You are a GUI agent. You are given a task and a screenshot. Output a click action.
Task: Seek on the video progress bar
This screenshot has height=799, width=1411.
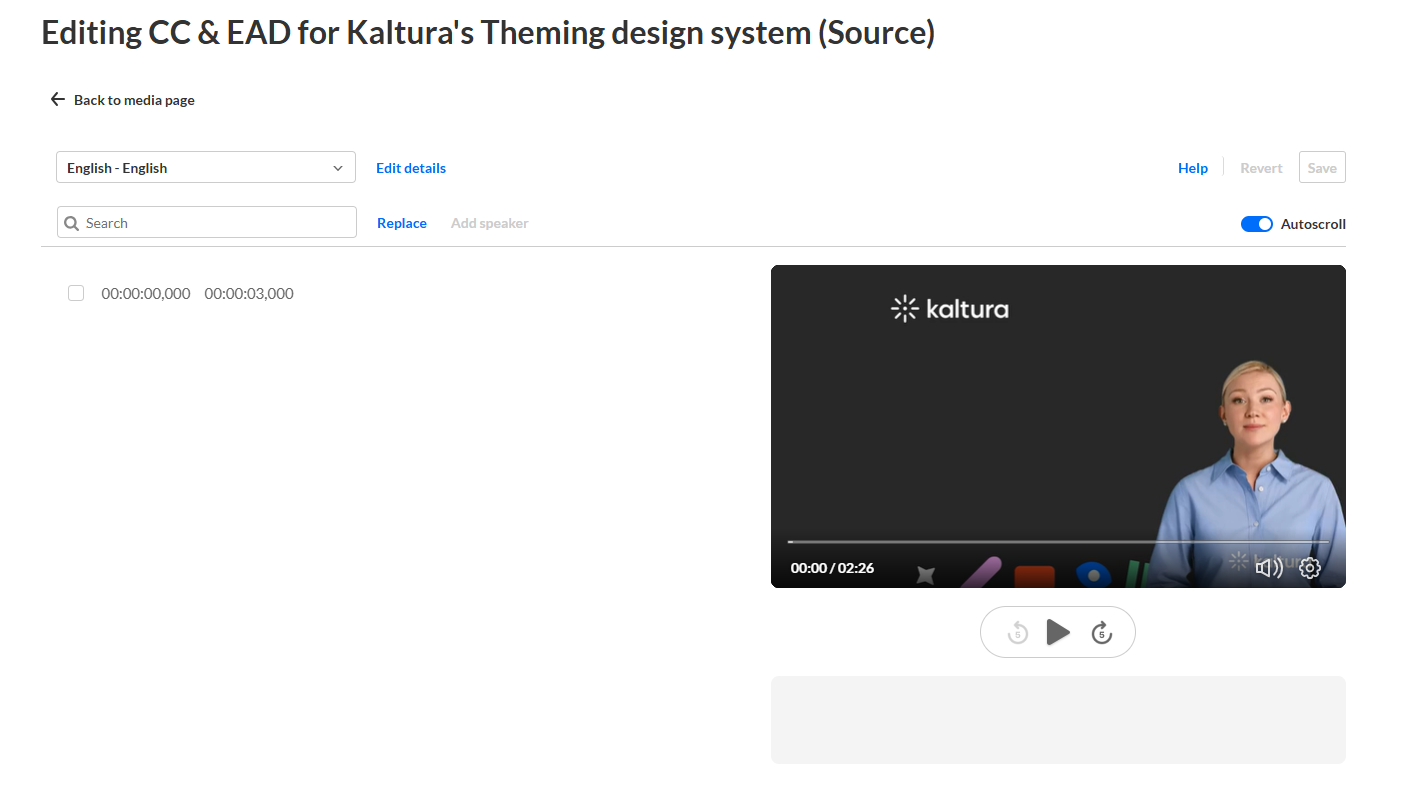pyautogui.click(x=1058, y=542)
